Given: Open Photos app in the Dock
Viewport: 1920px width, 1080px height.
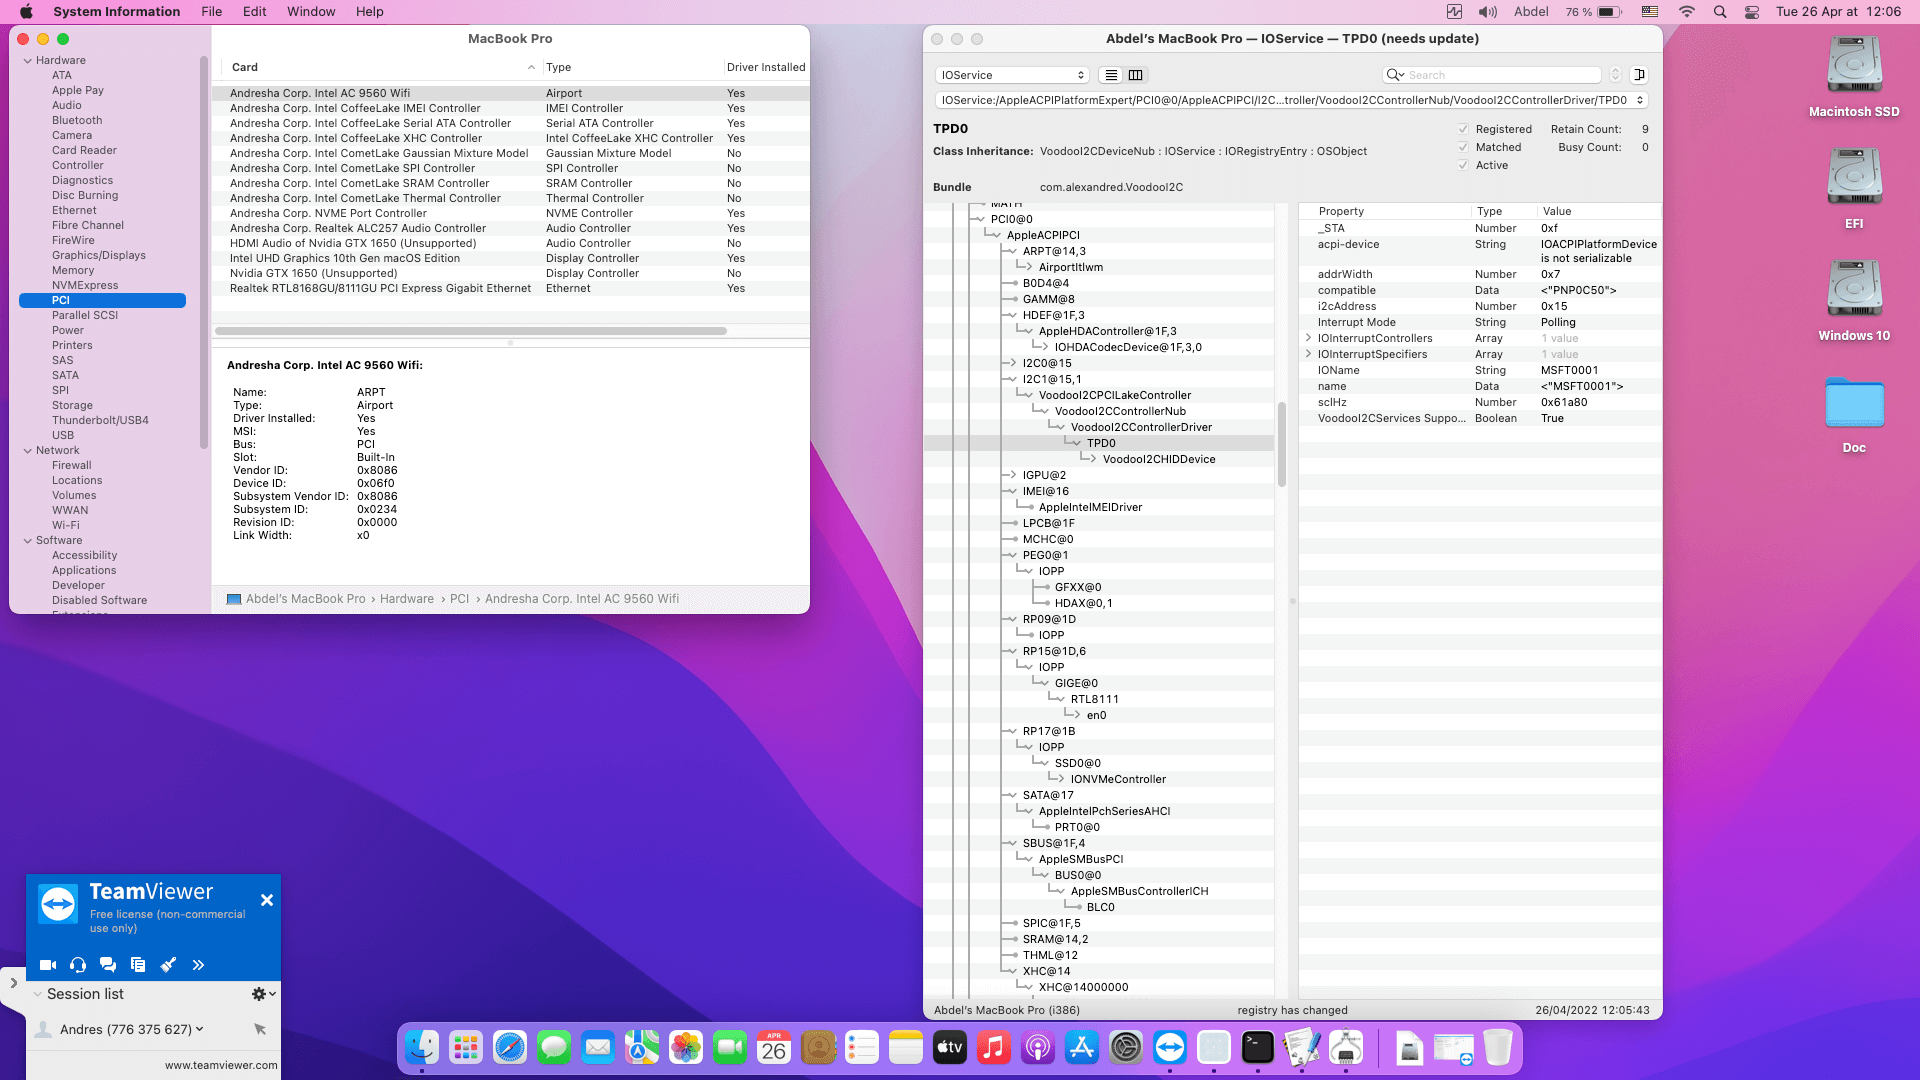Looking at the screenshot, I should click(x=686, y=1047).
